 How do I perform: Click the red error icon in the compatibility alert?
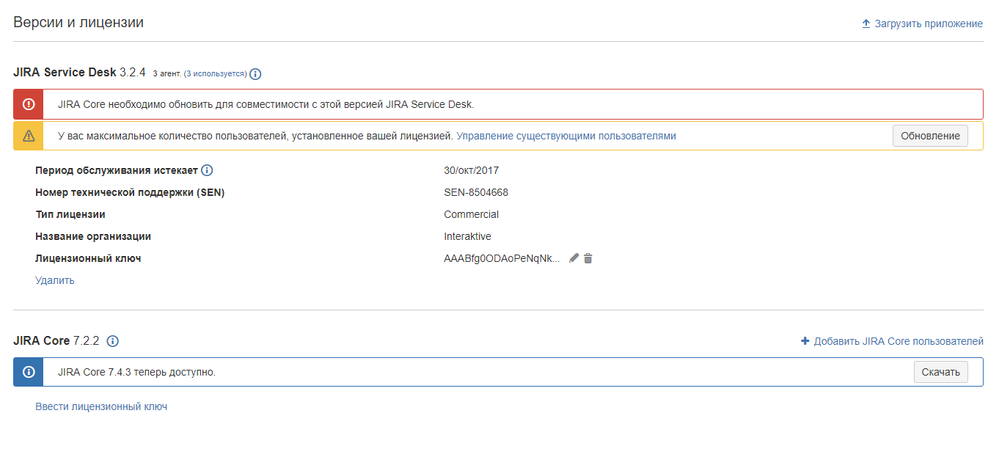(x=28, y=104)
